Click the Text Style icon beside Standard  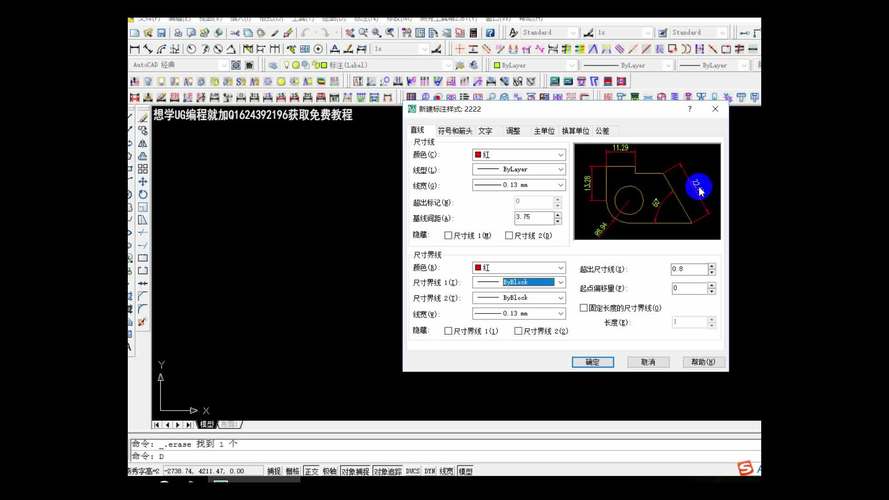point(514,33)
